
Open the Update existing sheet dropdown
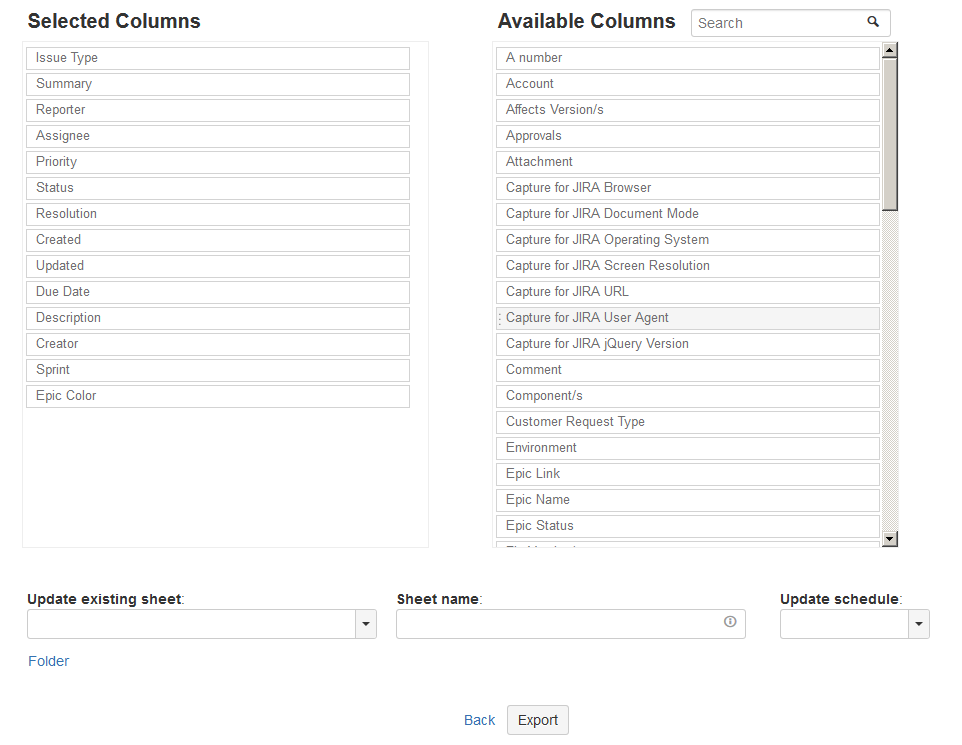click(366, 624)
